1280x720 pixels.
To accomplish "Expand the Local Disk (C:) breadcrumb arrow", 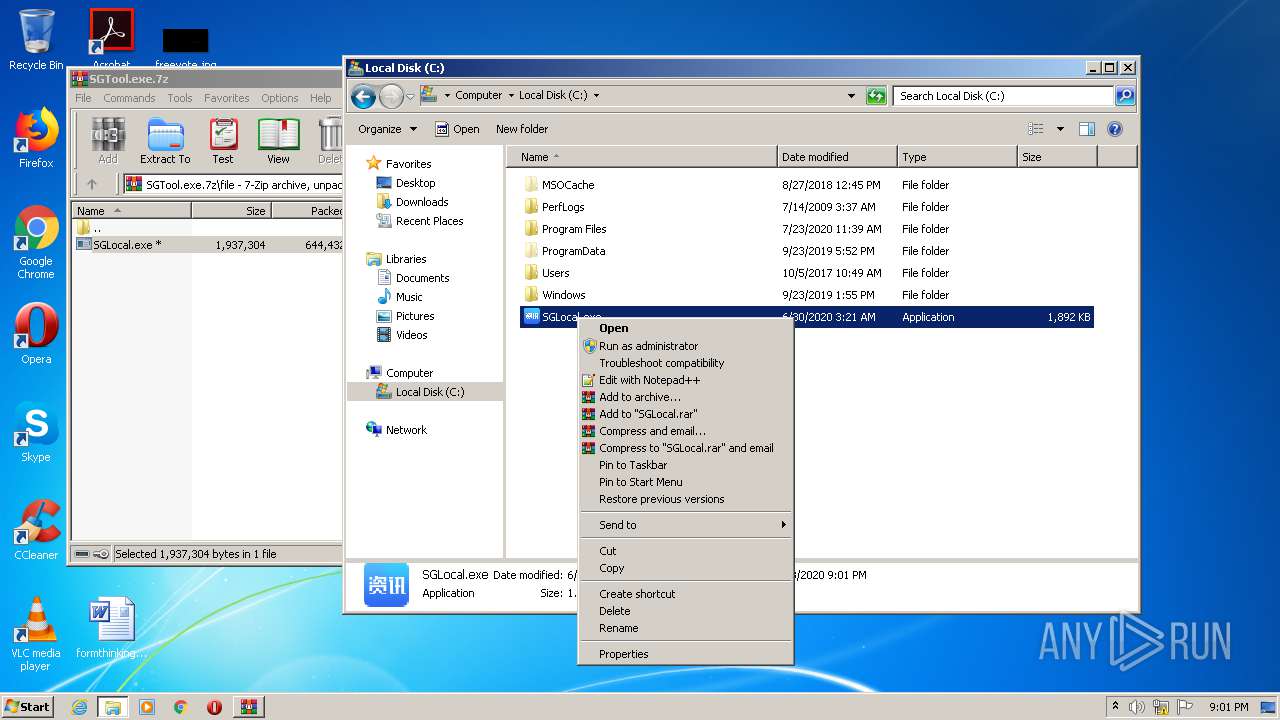I will (597, 96).
